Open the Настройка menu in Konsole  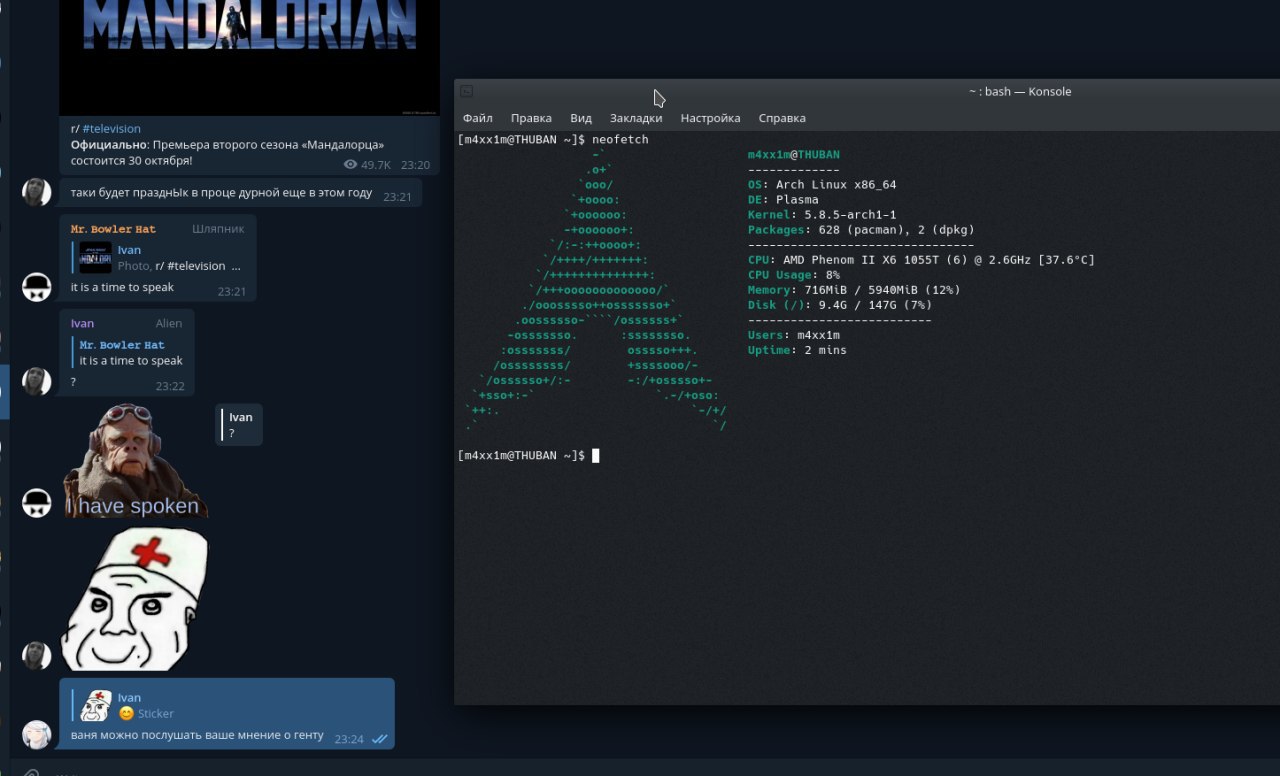pyautogui.click(x=710, y=118)
